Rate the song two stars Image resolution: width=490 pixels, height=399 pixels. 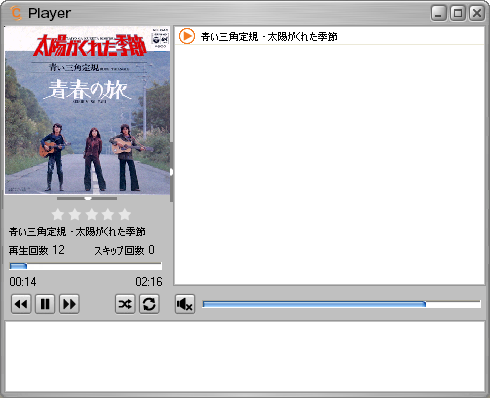[x=75, y=214]
